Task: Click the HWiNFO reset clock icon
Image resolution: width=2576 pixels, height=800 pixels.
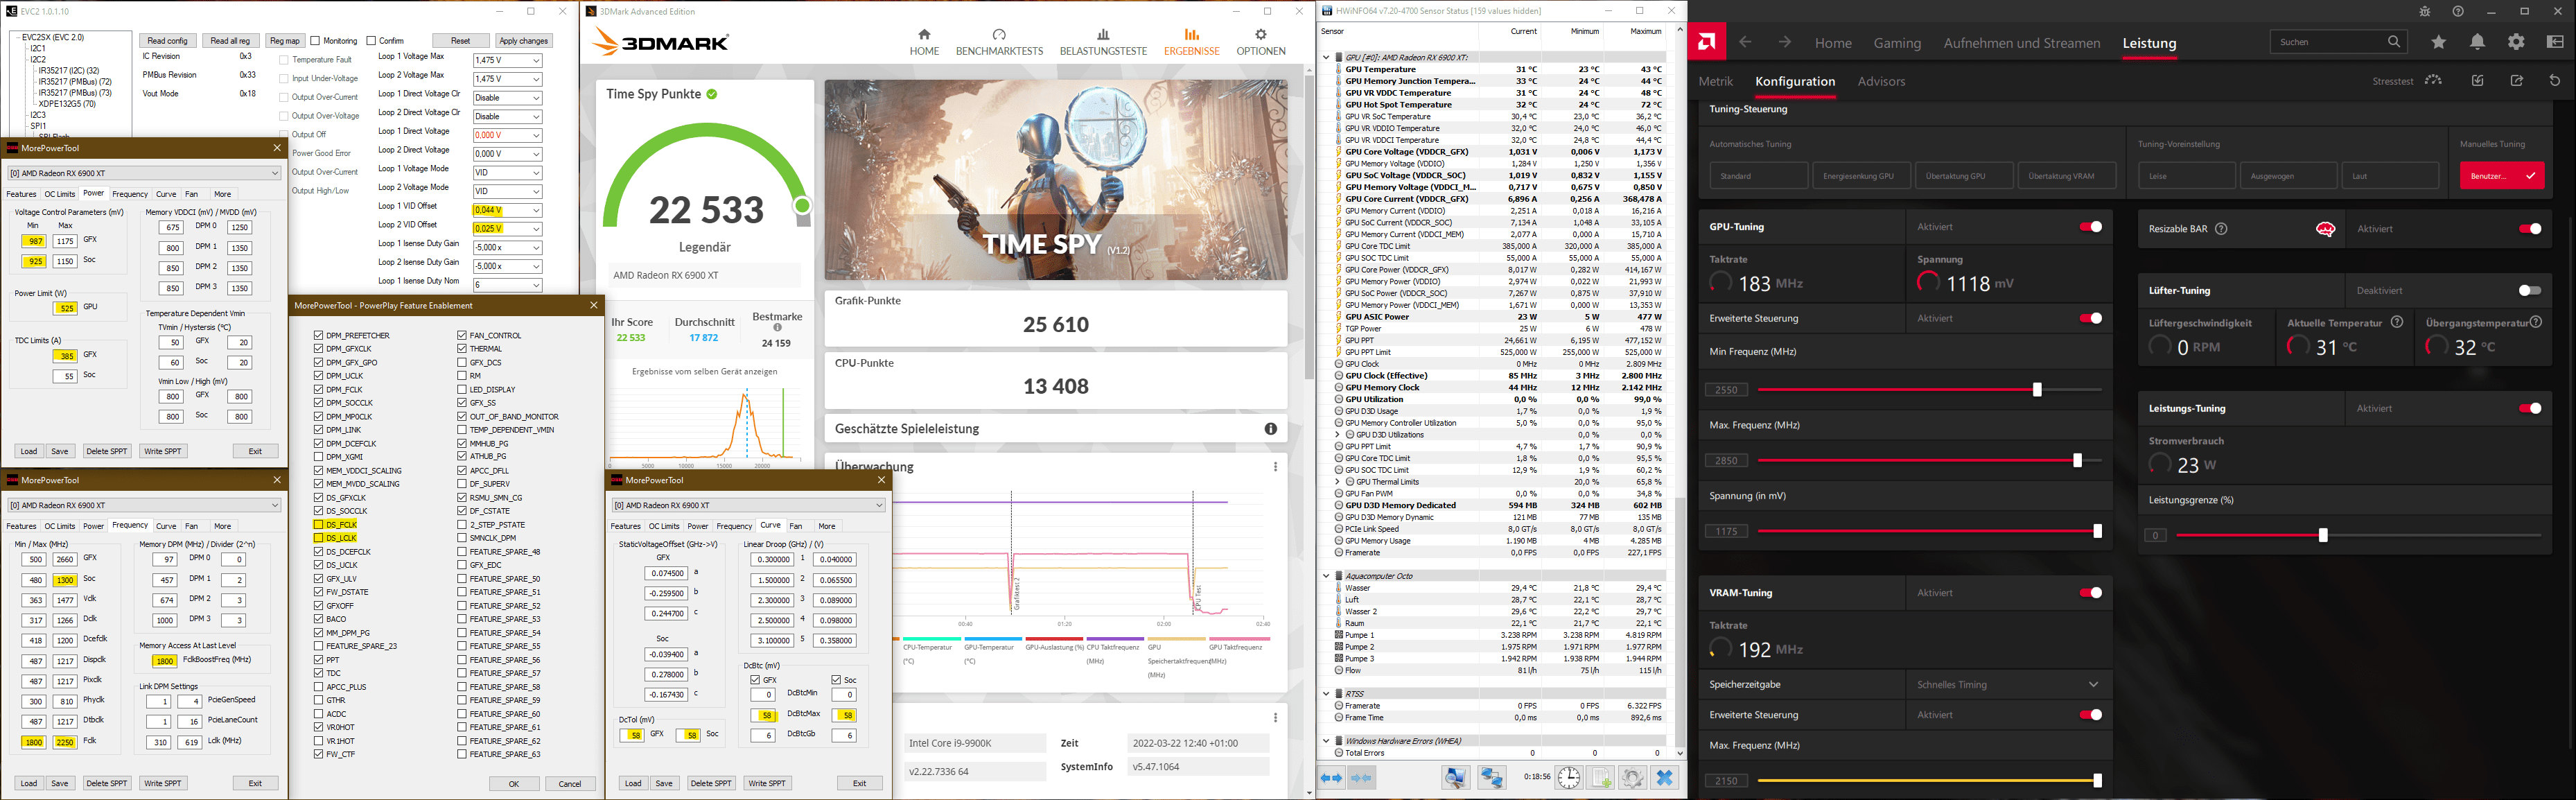Action: click(1568, 778)
